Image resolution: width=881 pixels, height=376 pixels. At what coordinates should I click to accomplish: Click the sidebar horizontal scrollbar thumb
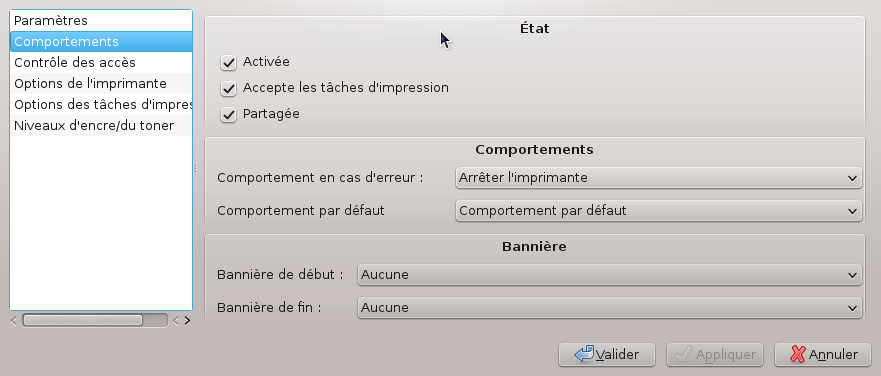point(82,320)
